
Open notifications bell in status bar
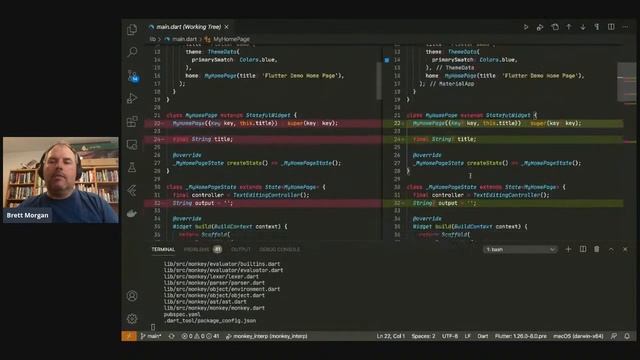click(x=627, y=336)
